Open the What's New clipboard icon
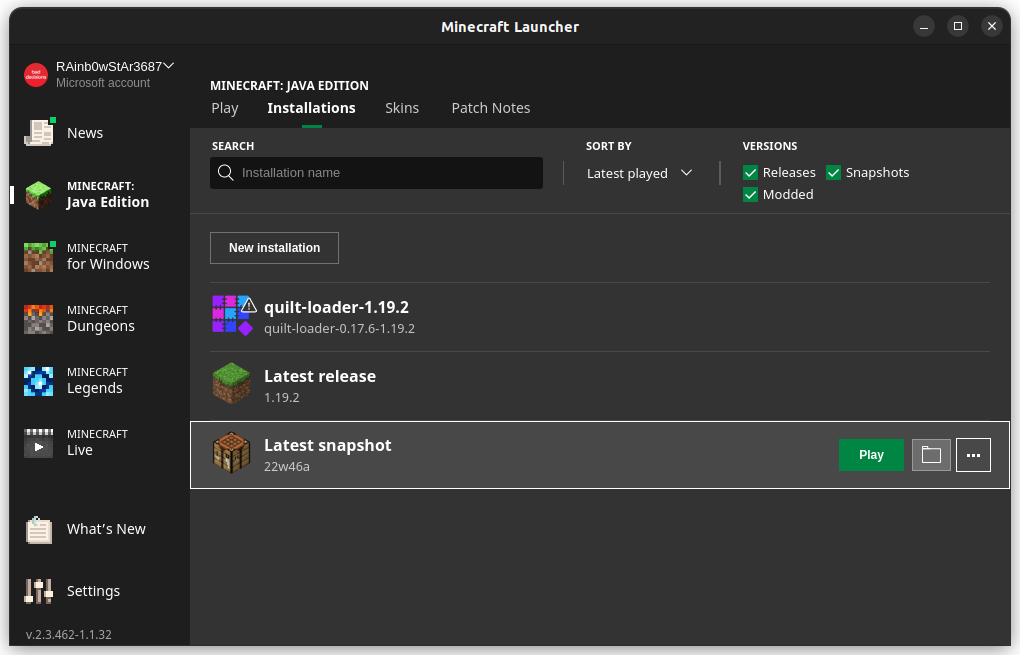 click(x=39, y=529)
